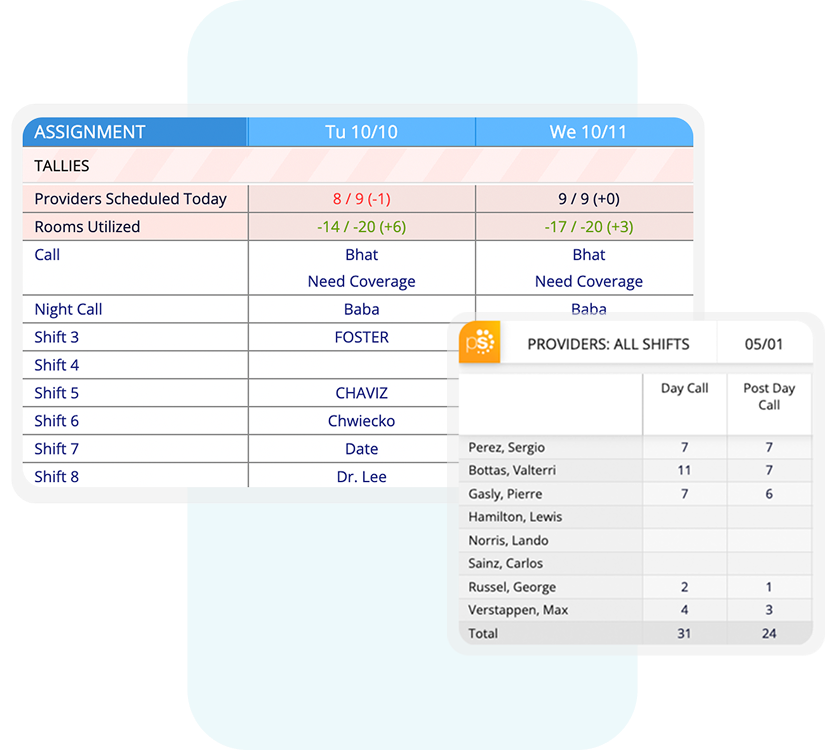This screenshot has width=825, height=750.
Task: Click Dr. Lee in Shift 8
Action: pyautogui.click(x=361, y=477)
